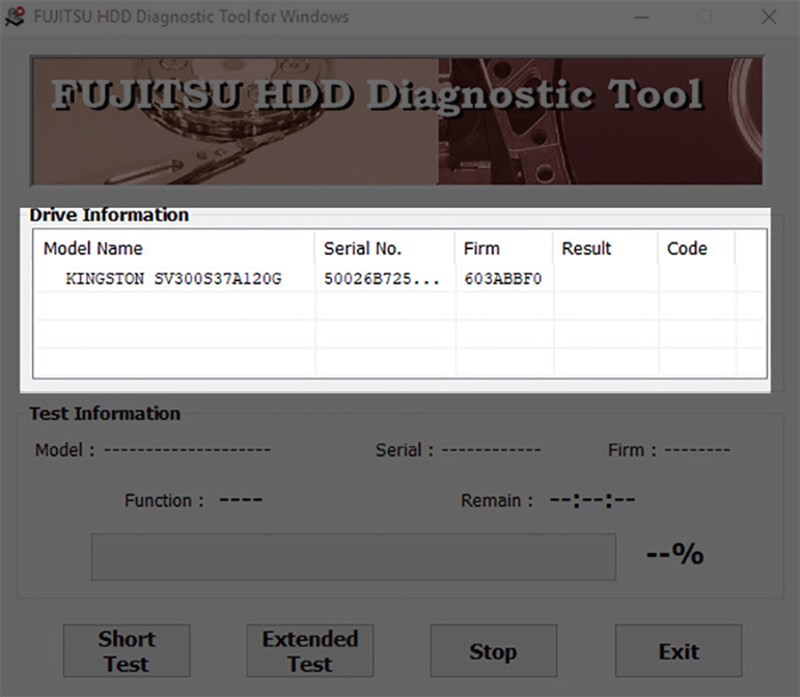Click the Model Name column header
Image resolution: width=800 pixels, height=697 pixels.
point(174,248)
